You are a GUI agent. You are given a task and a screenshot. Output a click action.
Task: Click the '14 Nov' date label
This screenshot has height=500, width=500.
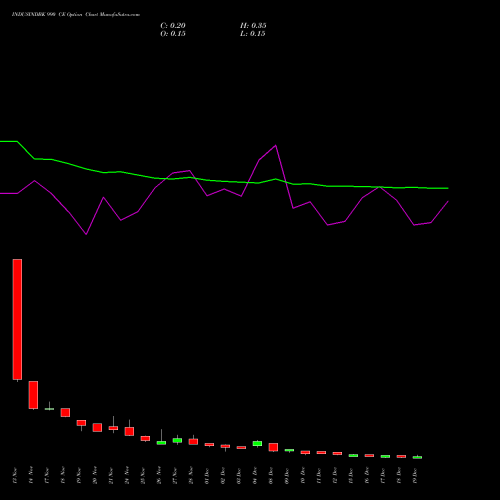point(31,476)
